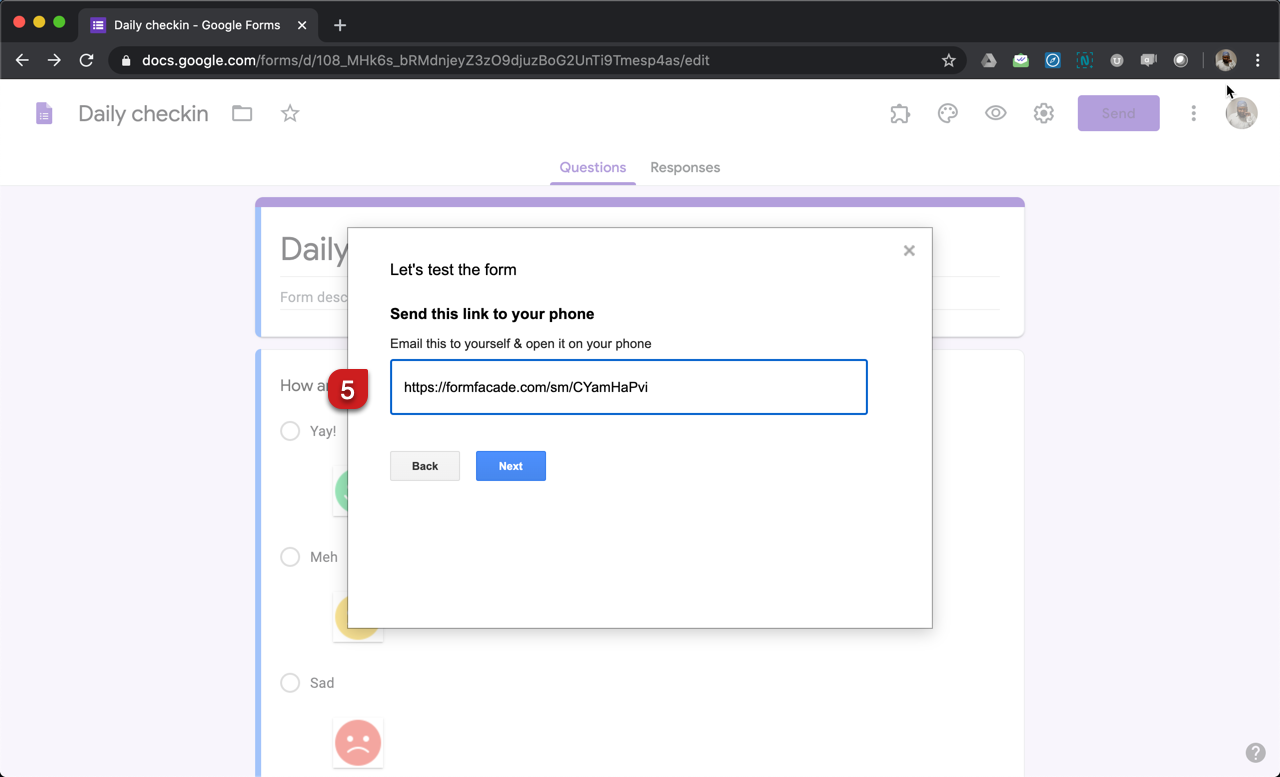Select the Yay! radio option
1280x777 pixels.
point(290,431)
